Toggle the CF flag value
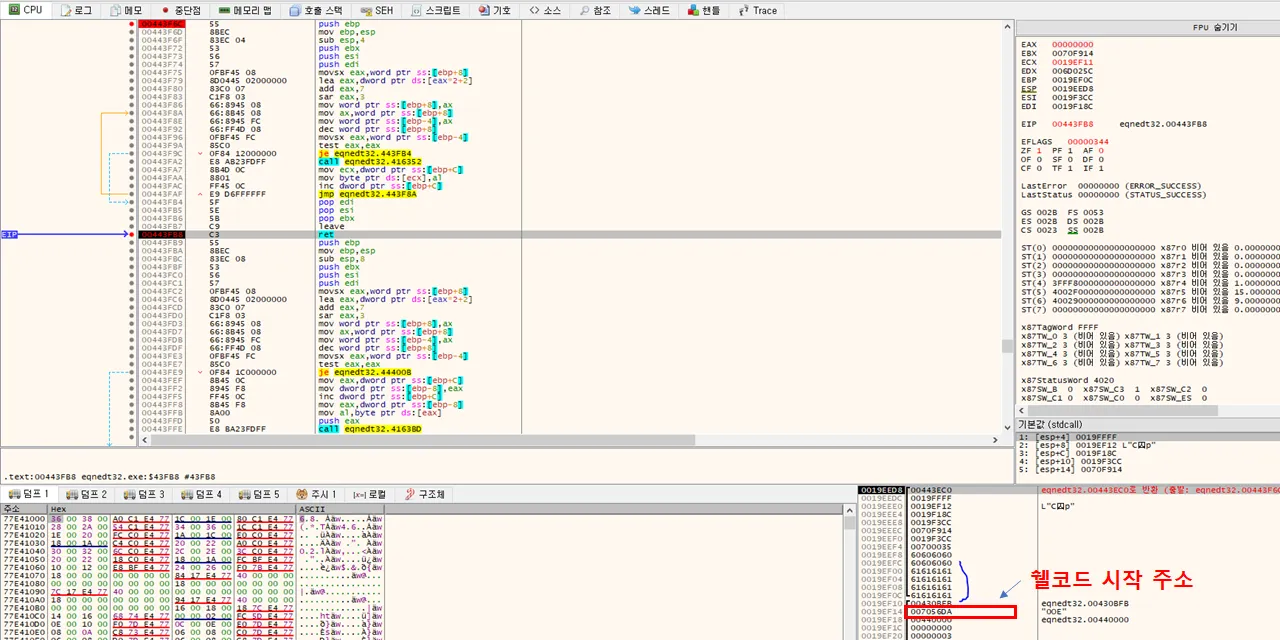Screen dimensions: 1280x640 (1040, 169)
